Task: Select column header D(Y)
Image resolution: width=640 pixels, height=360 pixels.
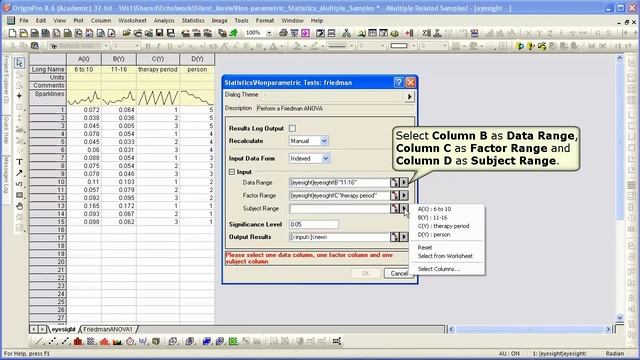Action: point(197,59)
